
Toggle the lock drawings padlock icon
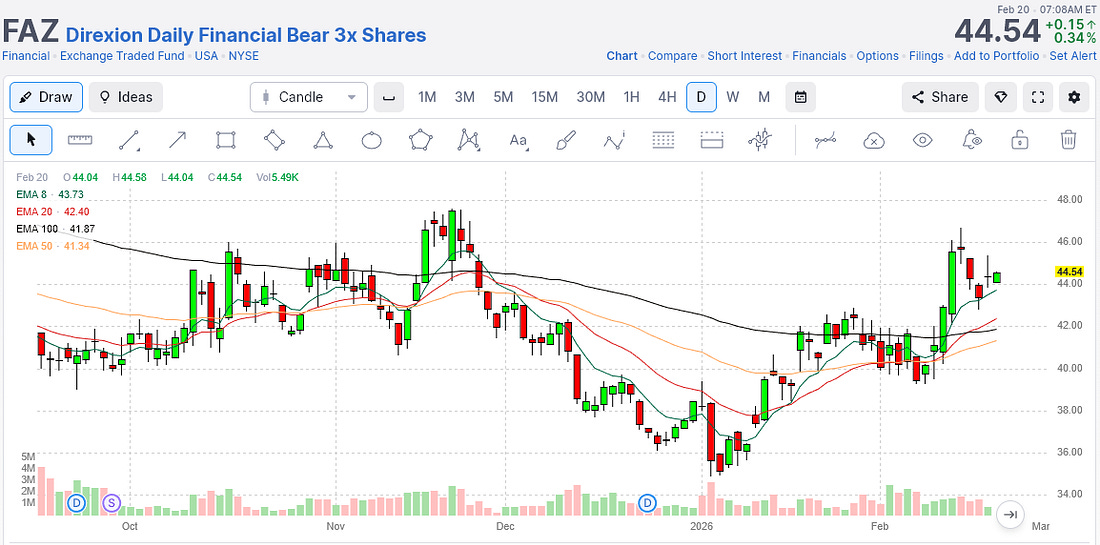(x=1019, y=140)
